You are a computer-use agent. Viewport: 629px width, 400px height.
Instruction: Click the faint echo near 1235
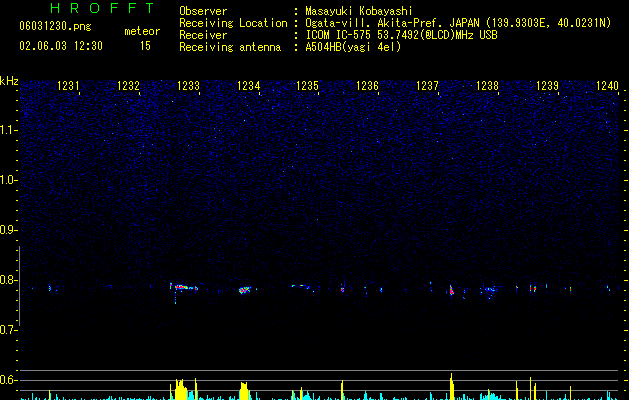[x=301, y=286]
